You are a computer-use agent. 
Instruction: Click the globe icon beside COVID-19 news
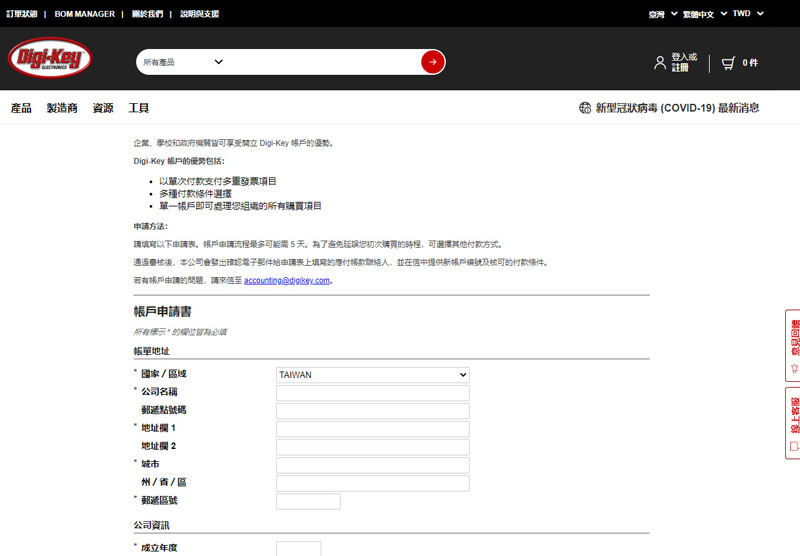[x=585, y=108]
